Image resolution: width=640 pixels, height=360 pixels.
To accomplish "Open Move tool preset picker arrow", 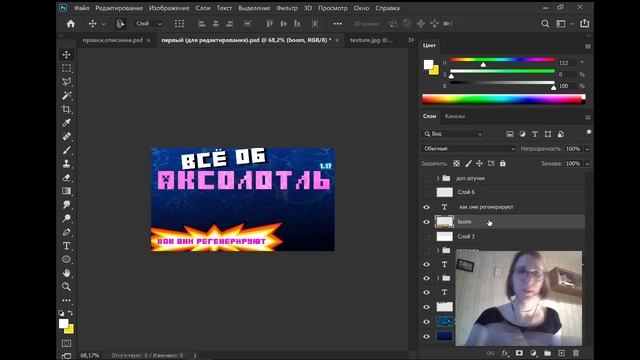I will point(104,24).
